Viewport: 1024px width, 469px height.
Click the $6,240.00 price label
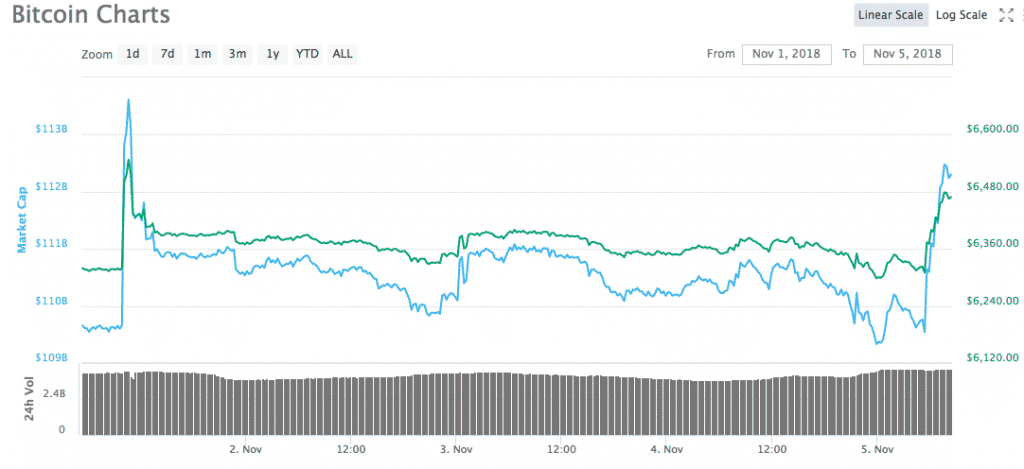click(992, 301)
